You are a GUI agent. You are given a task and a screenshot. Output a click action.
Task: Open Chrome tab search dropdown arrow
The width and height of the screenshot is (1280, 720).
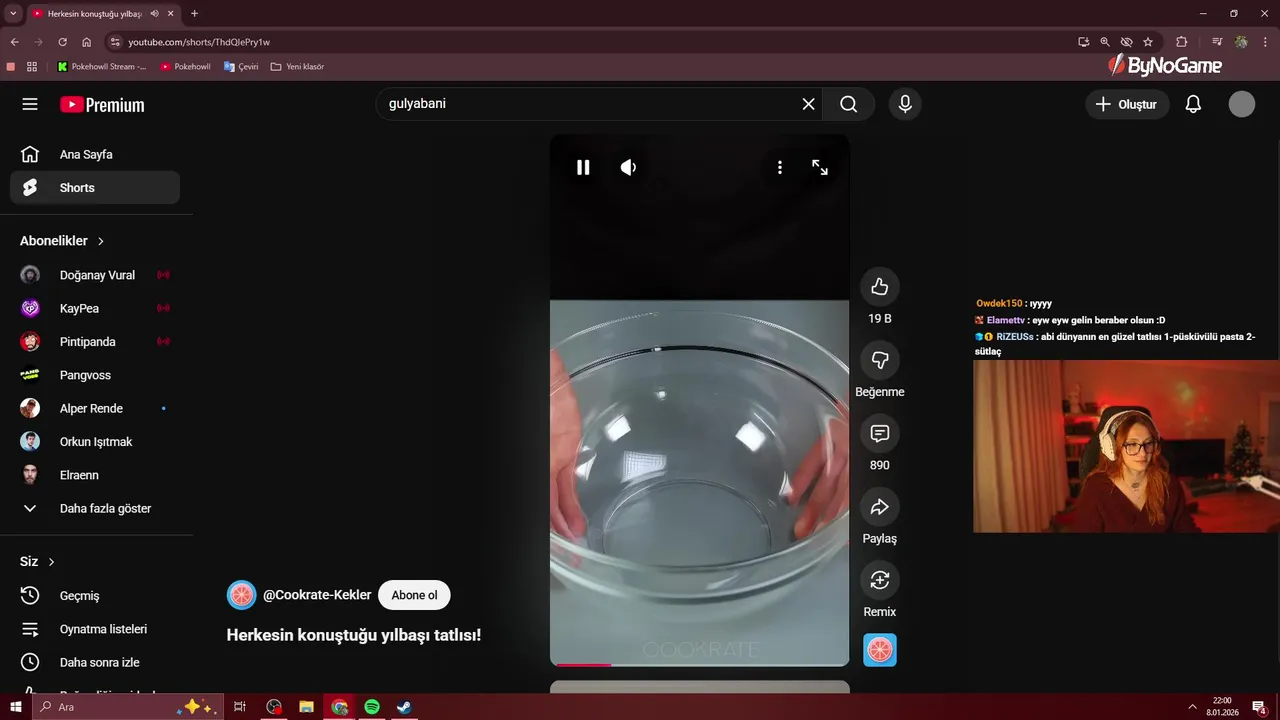[13, 13]
